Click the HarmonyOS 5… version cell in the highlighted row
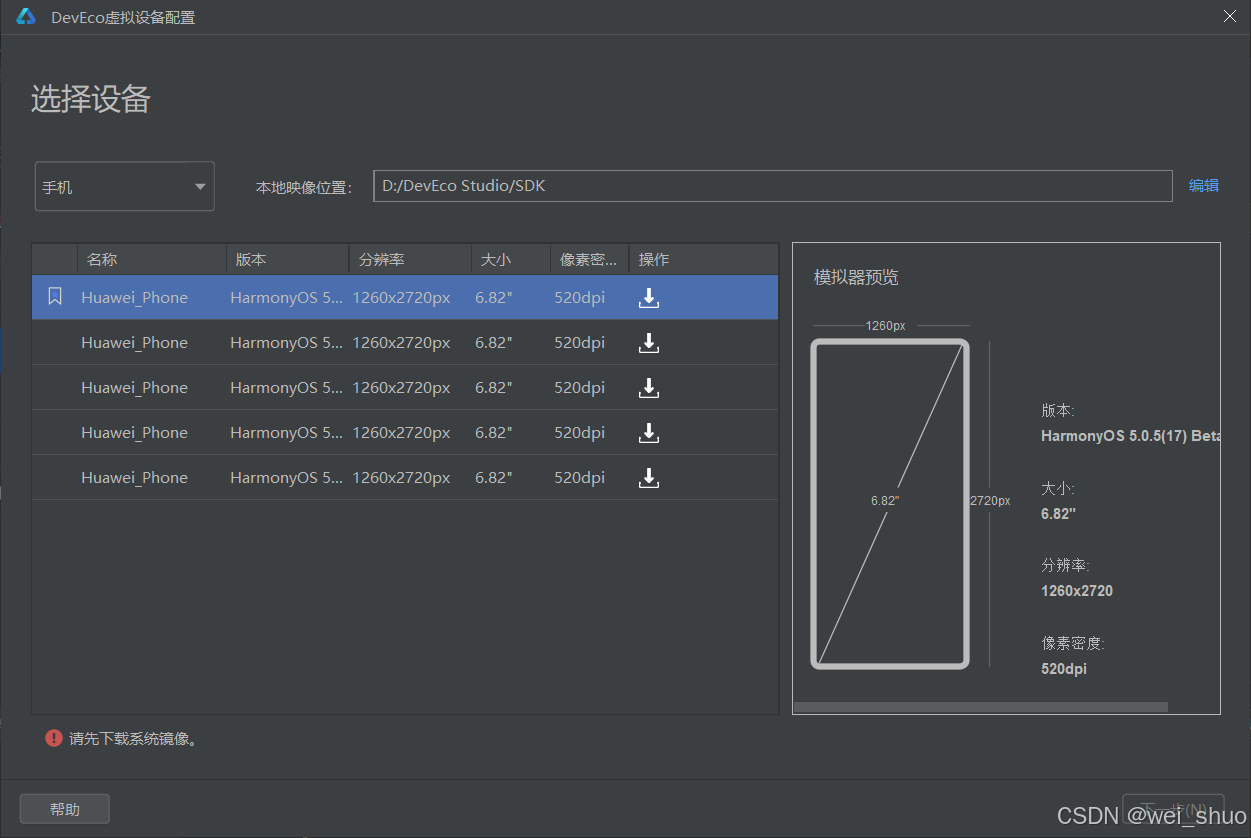 pyautogui.click(x=287, y=297)
